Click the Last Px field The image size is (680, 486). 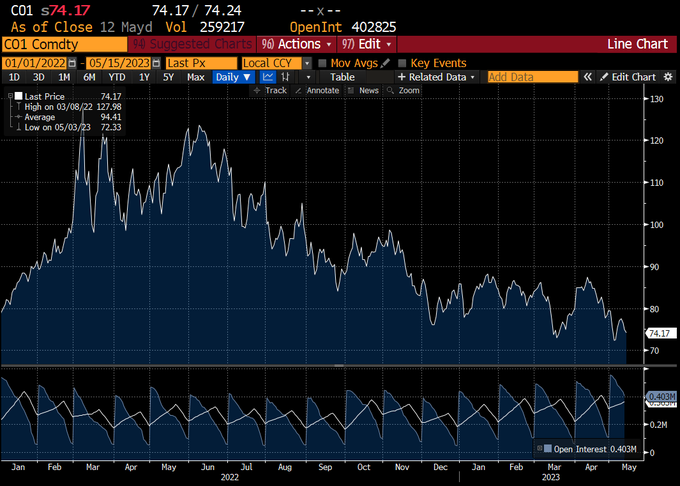(x=202, y=63)
